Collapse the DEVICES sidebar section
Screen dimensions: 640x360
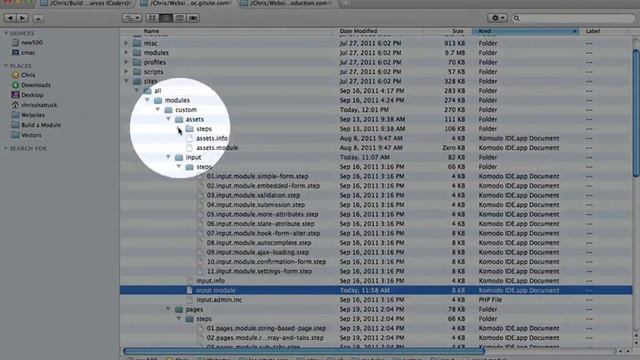(x=6, y=33)
